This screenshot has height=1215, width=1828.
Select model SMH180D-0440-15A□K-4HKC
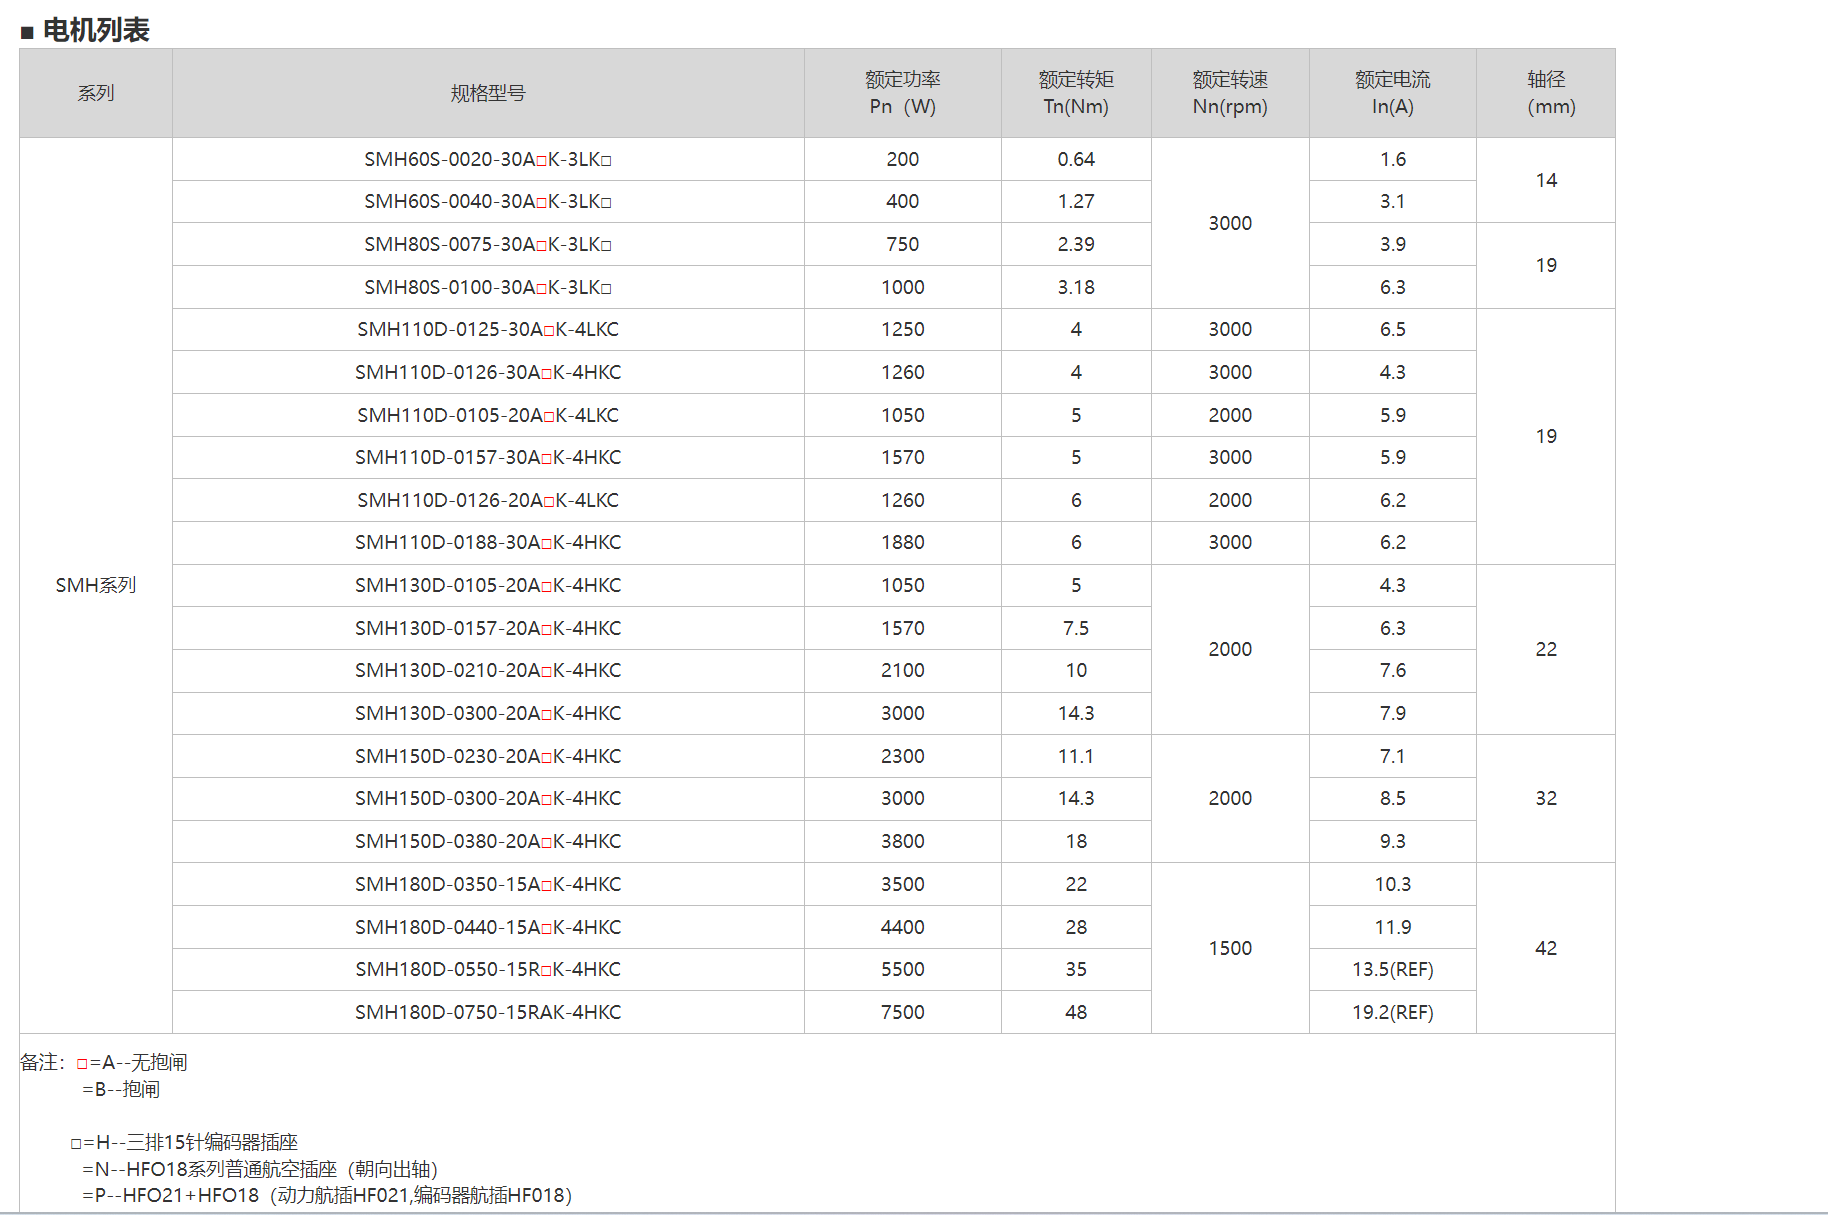pos(488,927)
